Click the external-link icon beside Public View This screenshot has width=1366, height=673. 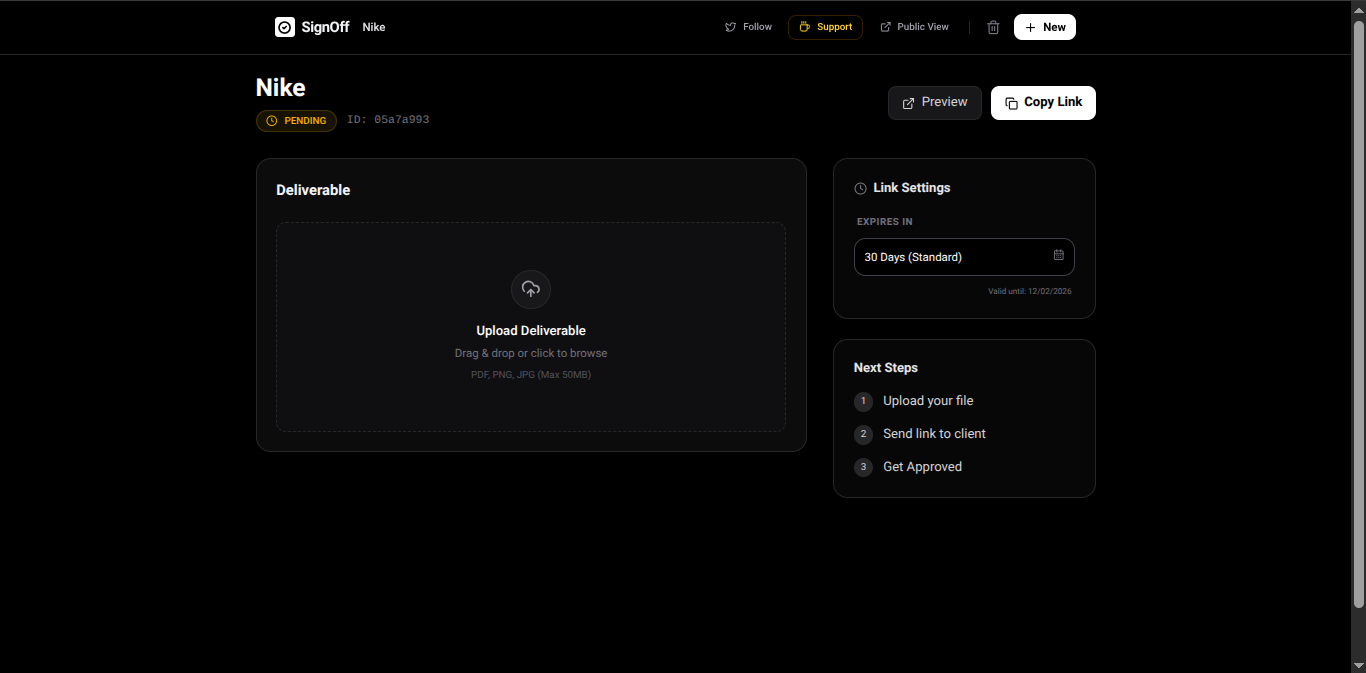pos(884,27)
